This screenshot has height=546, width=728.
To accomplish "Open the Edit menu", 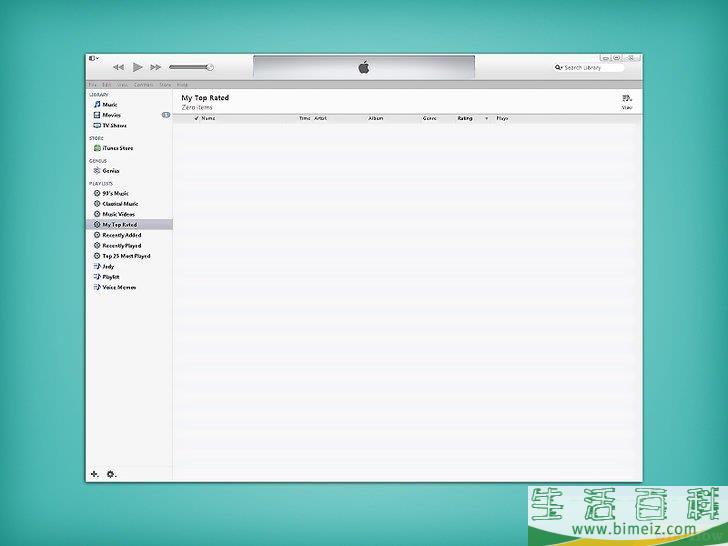I will (107, 85).
